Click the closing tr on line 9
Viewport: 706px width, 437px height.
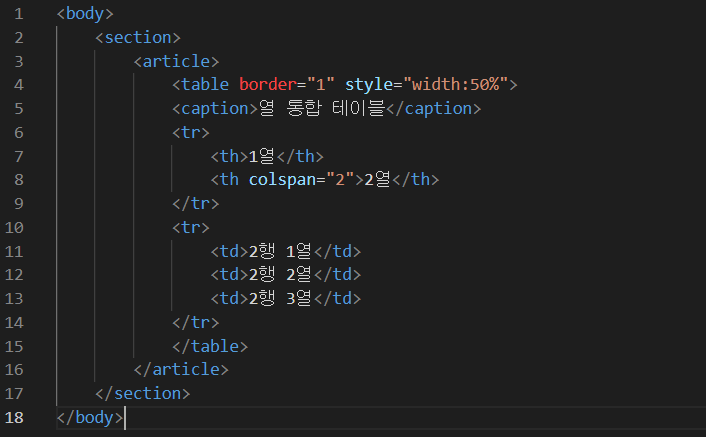tap(196, 204)
